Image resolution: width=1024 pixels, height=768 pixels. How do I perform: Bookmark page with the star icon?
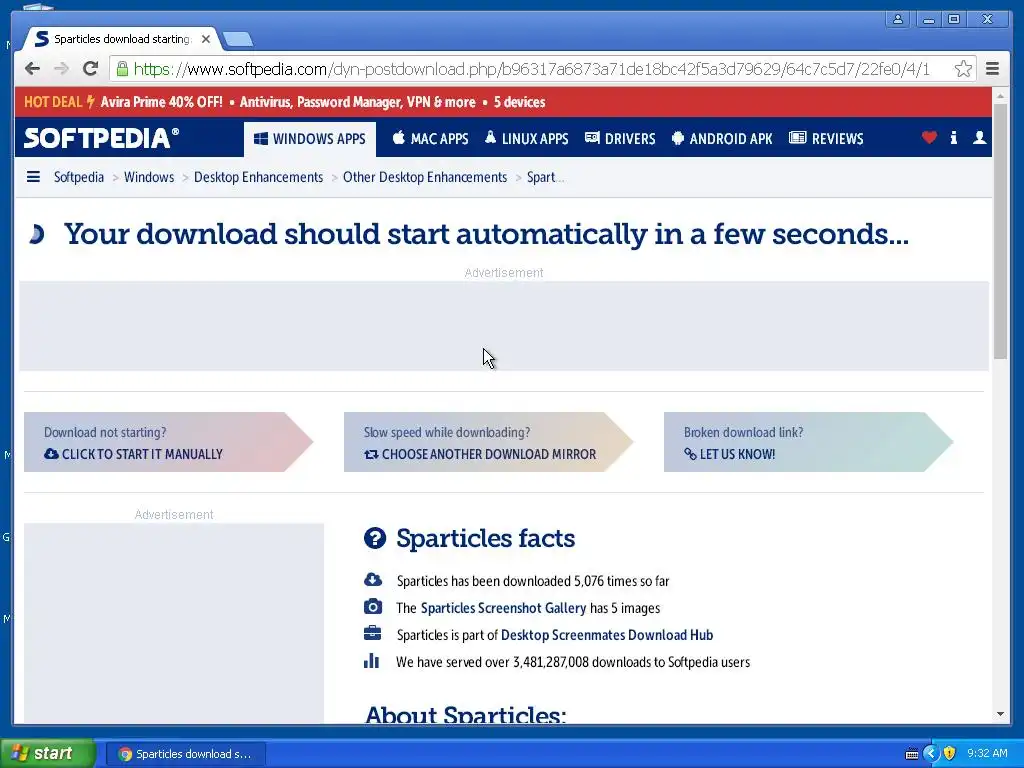click(963, 69)
